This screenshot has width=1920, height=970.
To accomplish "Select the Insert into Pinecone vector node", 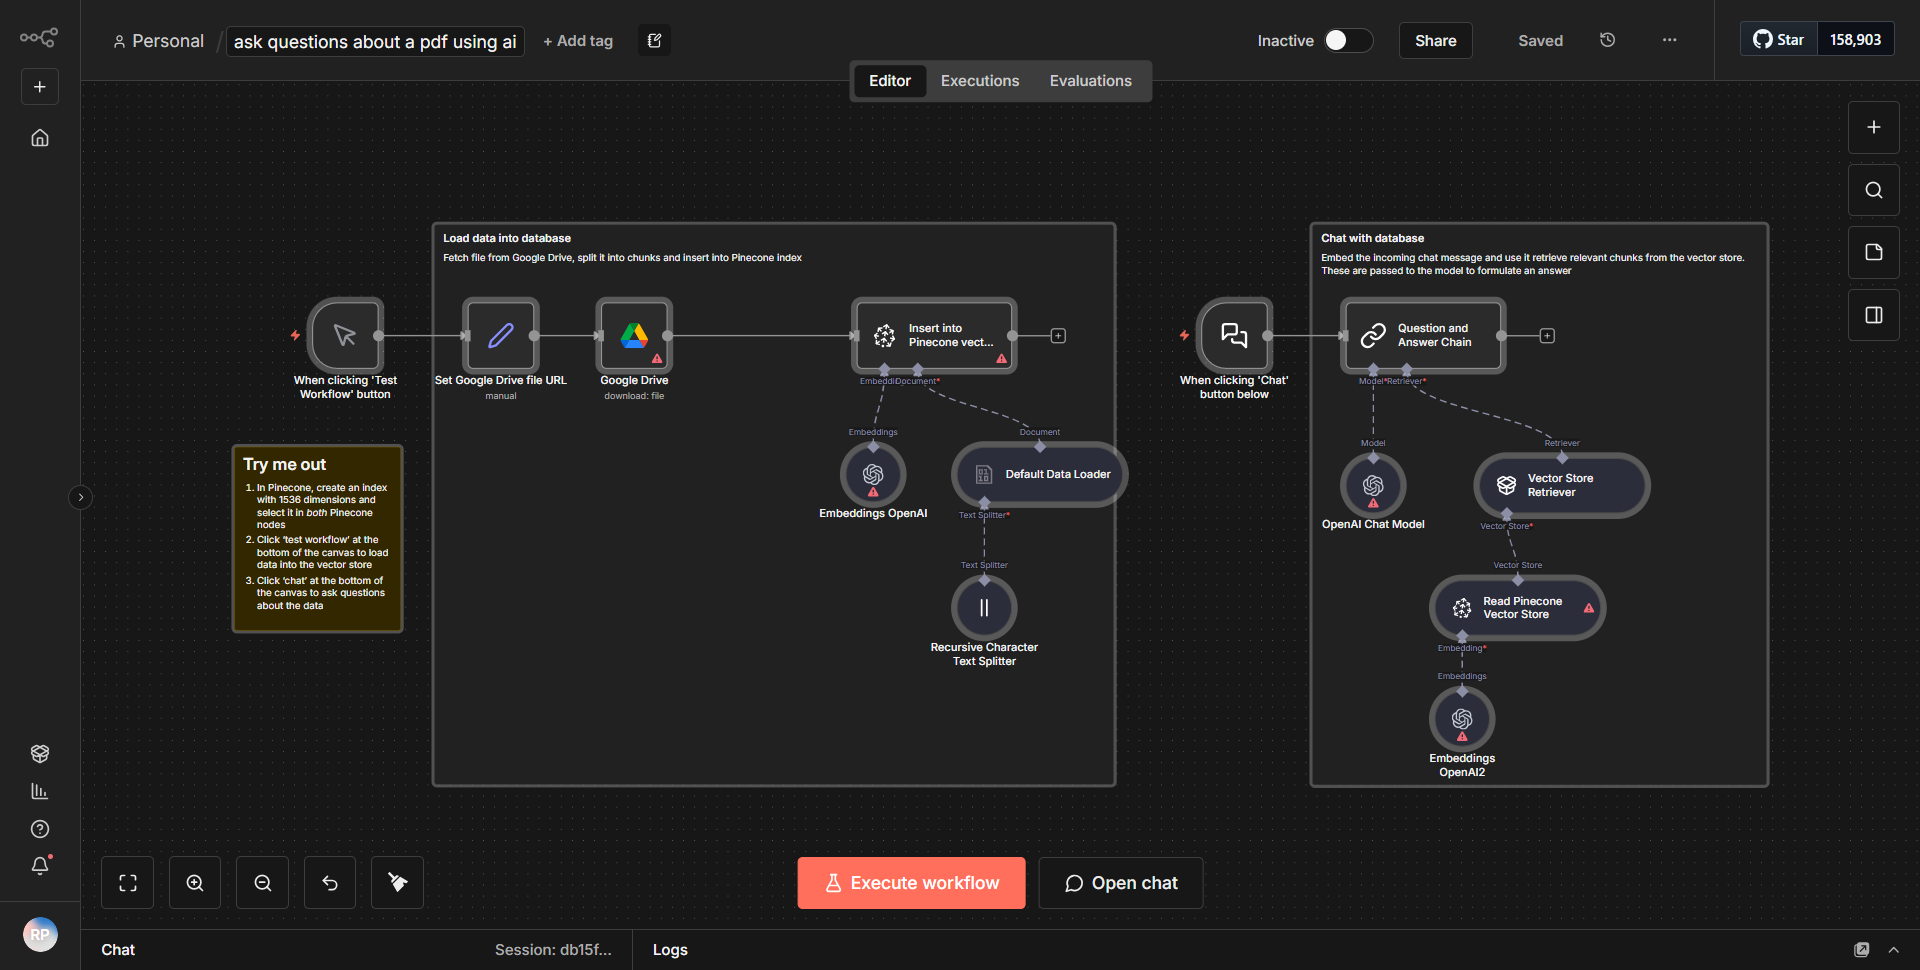I will pos(934,335).
